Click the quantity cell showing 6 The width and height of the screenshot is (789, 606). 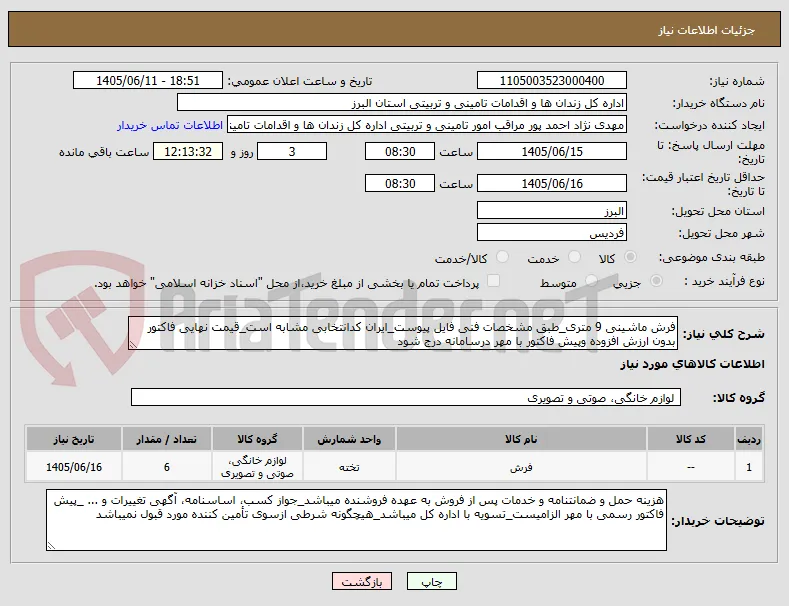167,467
